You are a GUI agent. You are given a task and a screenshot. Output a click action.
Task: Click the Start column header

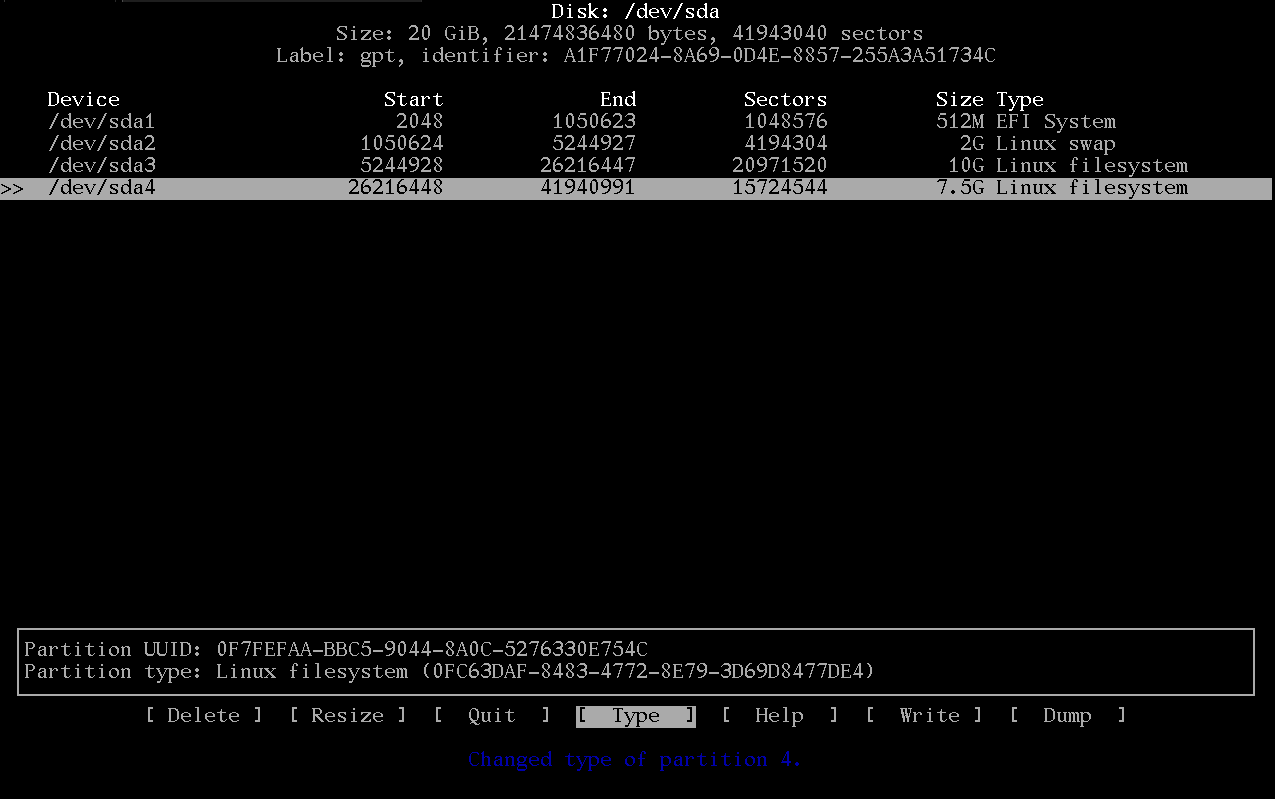[x=413, y=99]
